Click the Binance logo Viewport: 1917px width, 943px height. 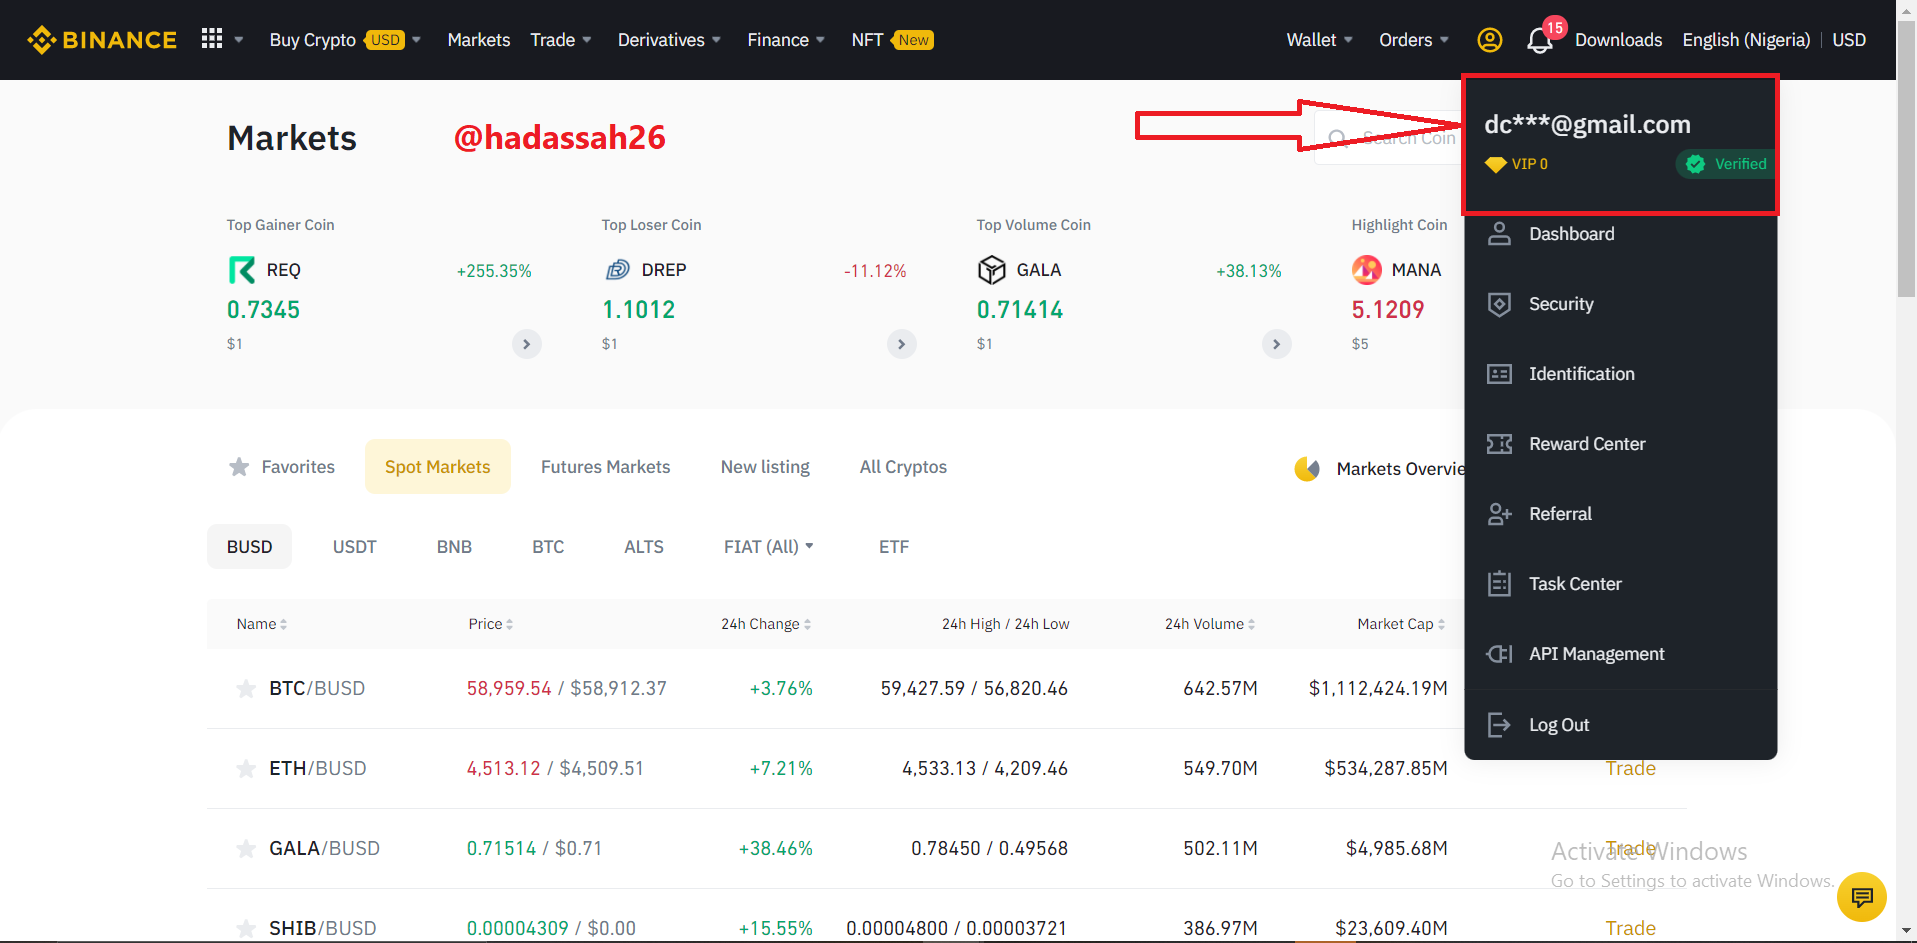(x=102, y=40)
